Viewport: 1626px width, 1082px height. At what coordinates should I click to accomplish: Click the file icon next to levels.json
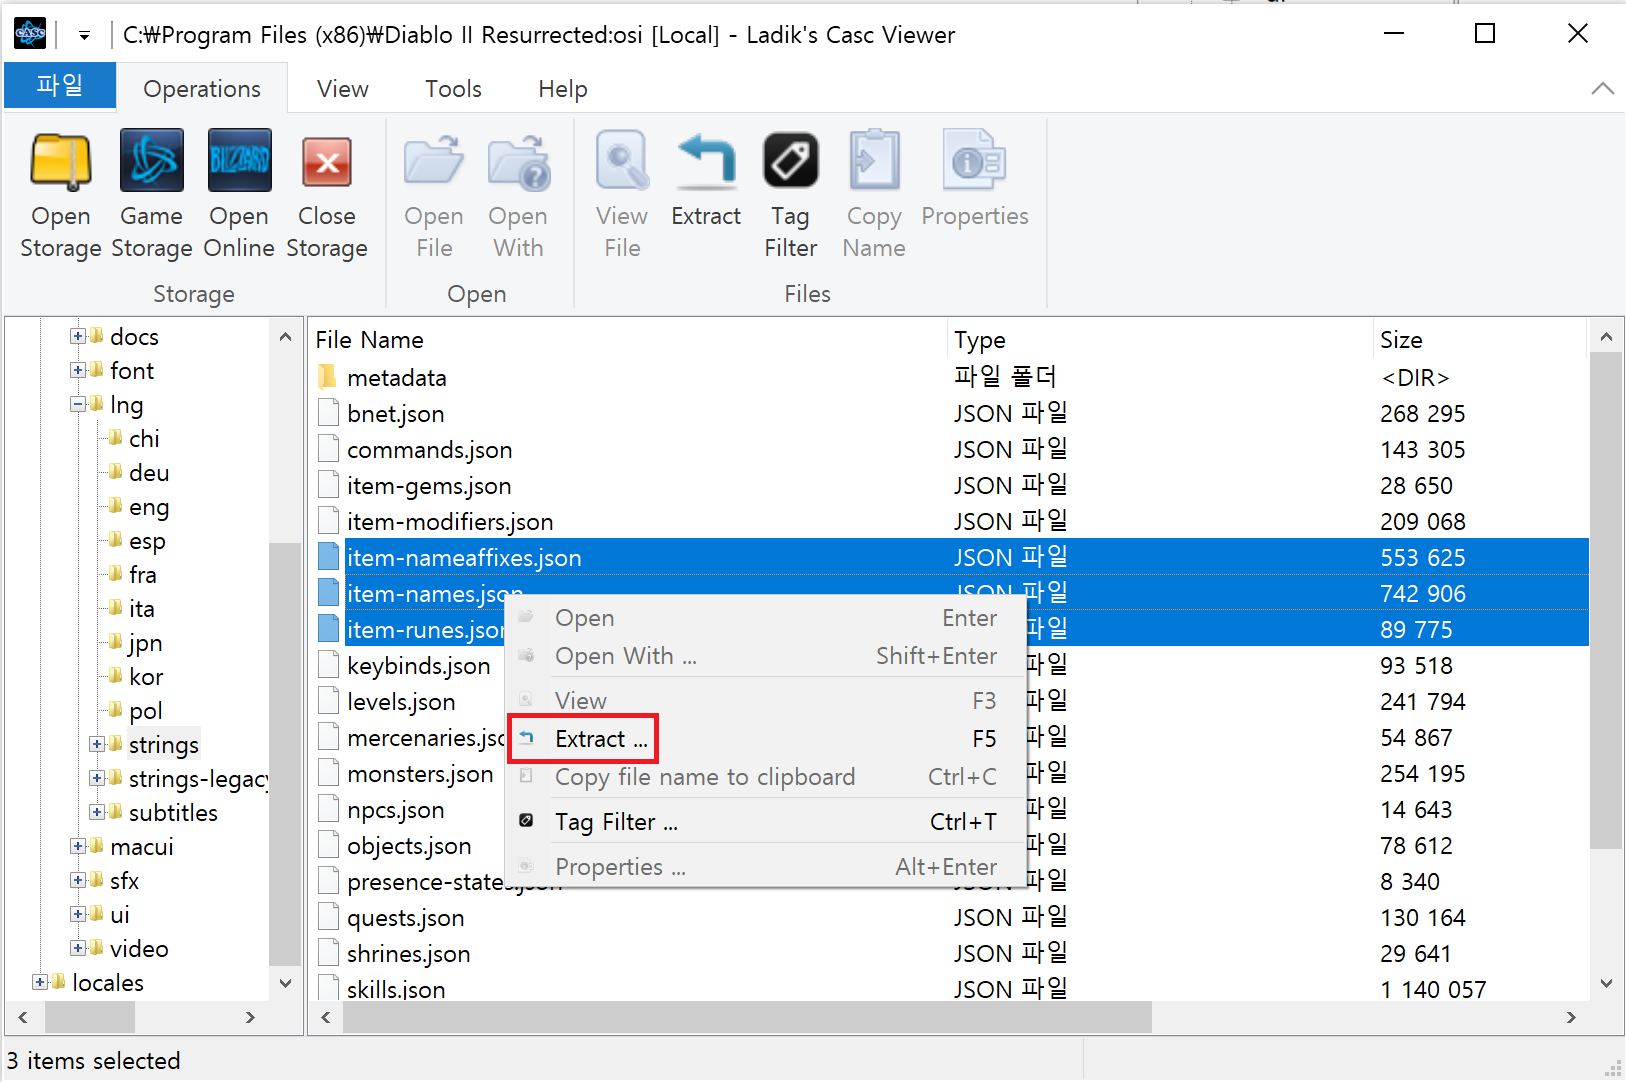tap(327, 701)
